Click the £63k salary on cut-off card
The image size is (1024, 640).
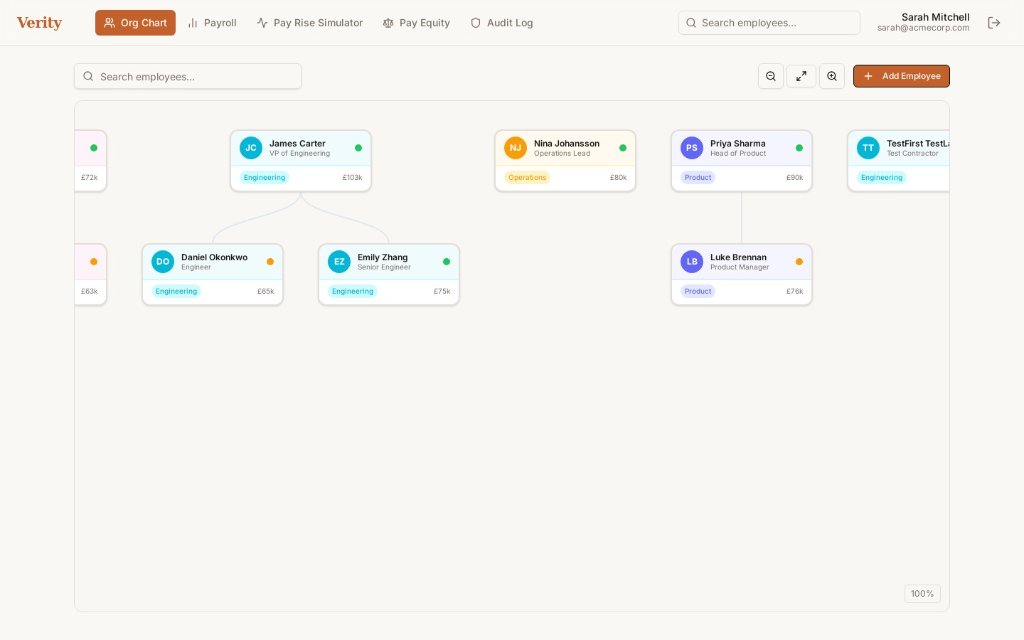point(89,291)
